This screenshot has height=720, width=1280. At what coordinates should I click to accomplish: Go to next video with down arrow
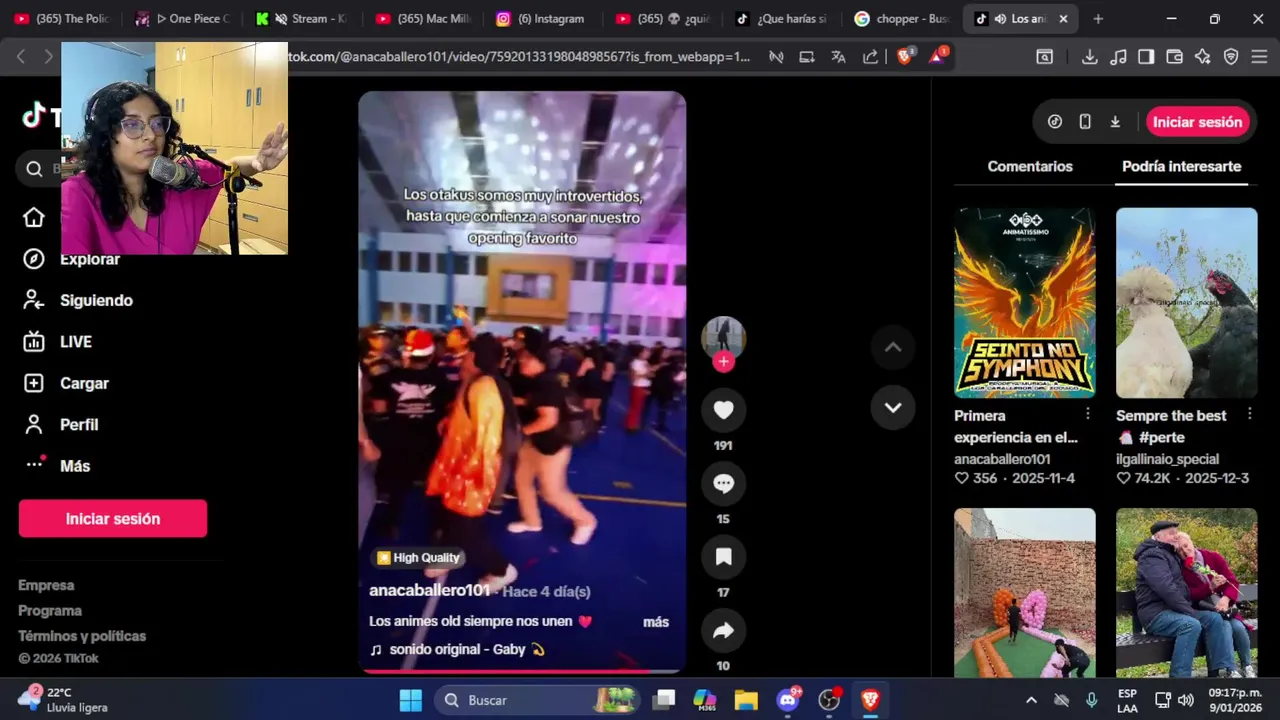[x=893, y=408]
